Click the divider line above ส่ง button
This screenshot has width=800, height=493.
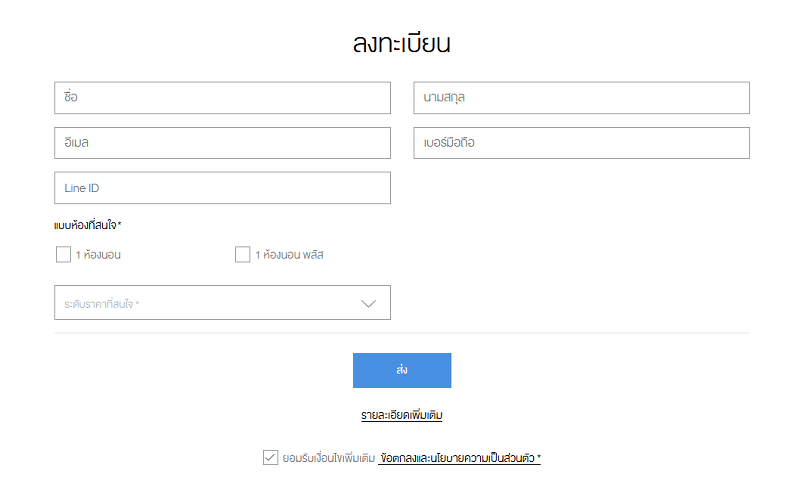pos(402,333)
